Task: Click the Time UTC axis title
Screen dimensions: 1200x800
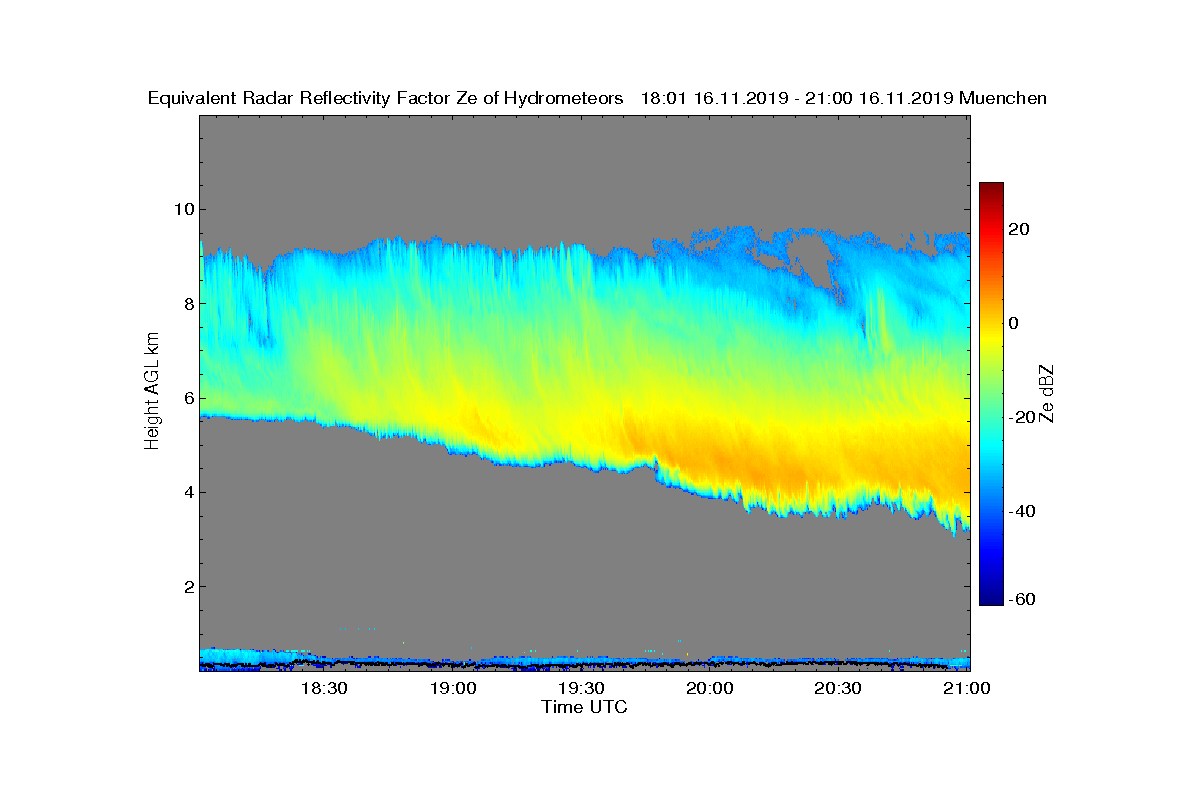Action: [585, 707]
